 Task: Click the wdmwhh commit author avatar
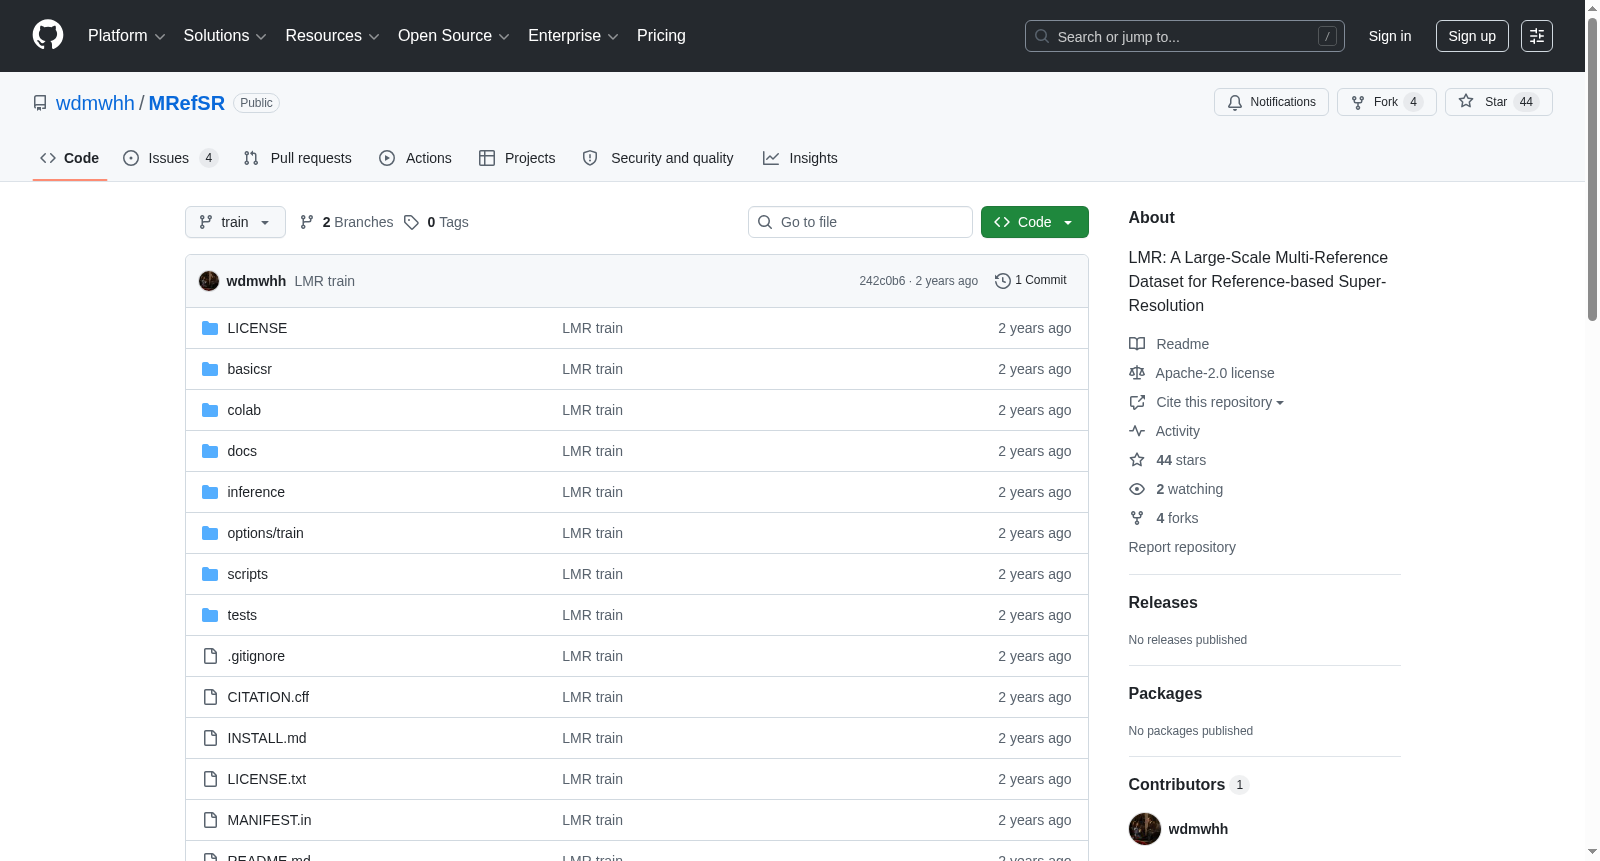[x=209, y=281]
